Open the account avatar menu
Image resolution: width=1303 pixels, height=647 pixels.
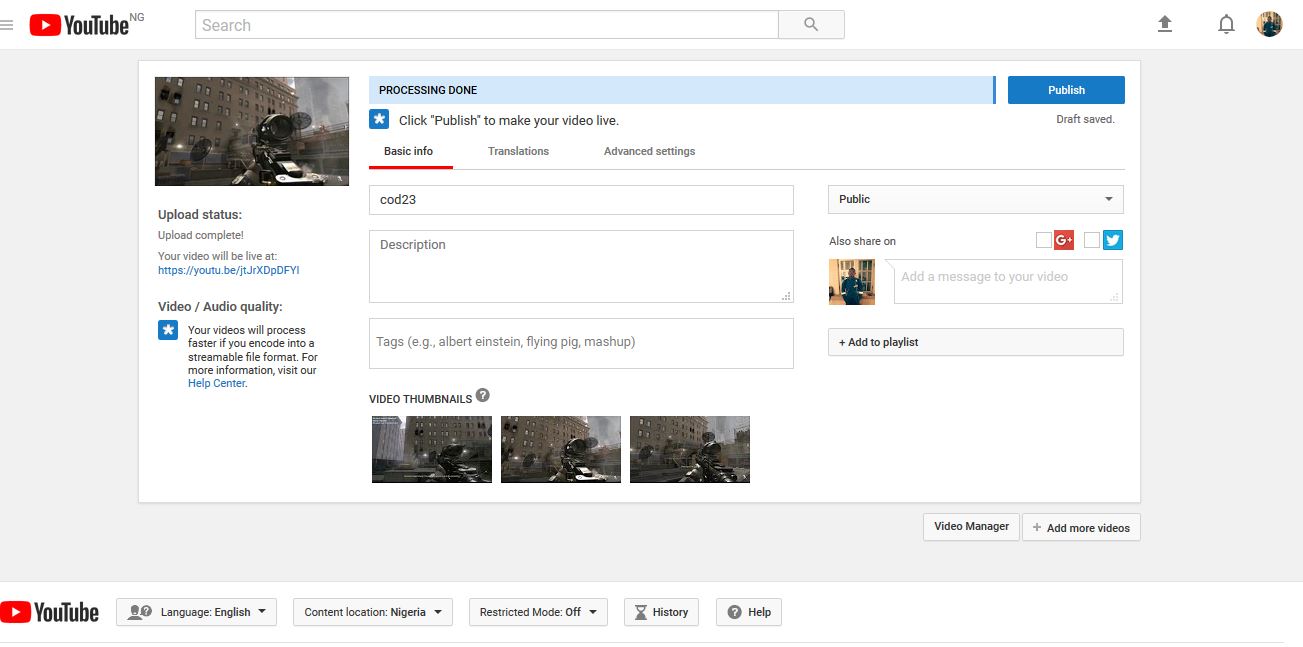click(x=1269, y=25)
